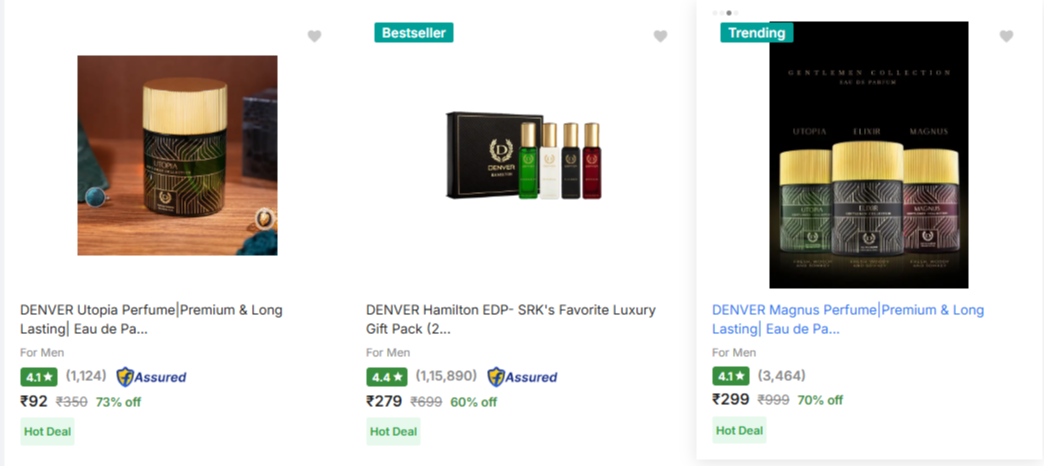Select the image carousel dots above Magnus Perfume

725,13
